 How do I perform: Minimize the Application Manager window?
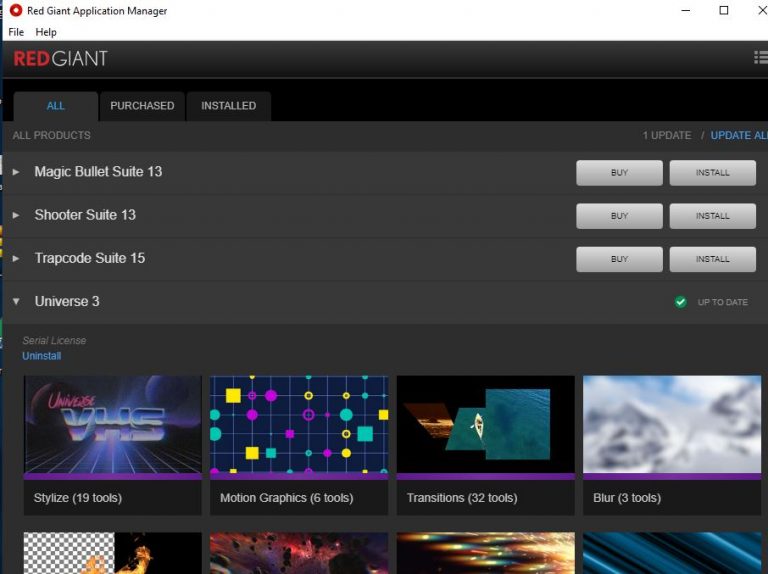click(686, 10)
